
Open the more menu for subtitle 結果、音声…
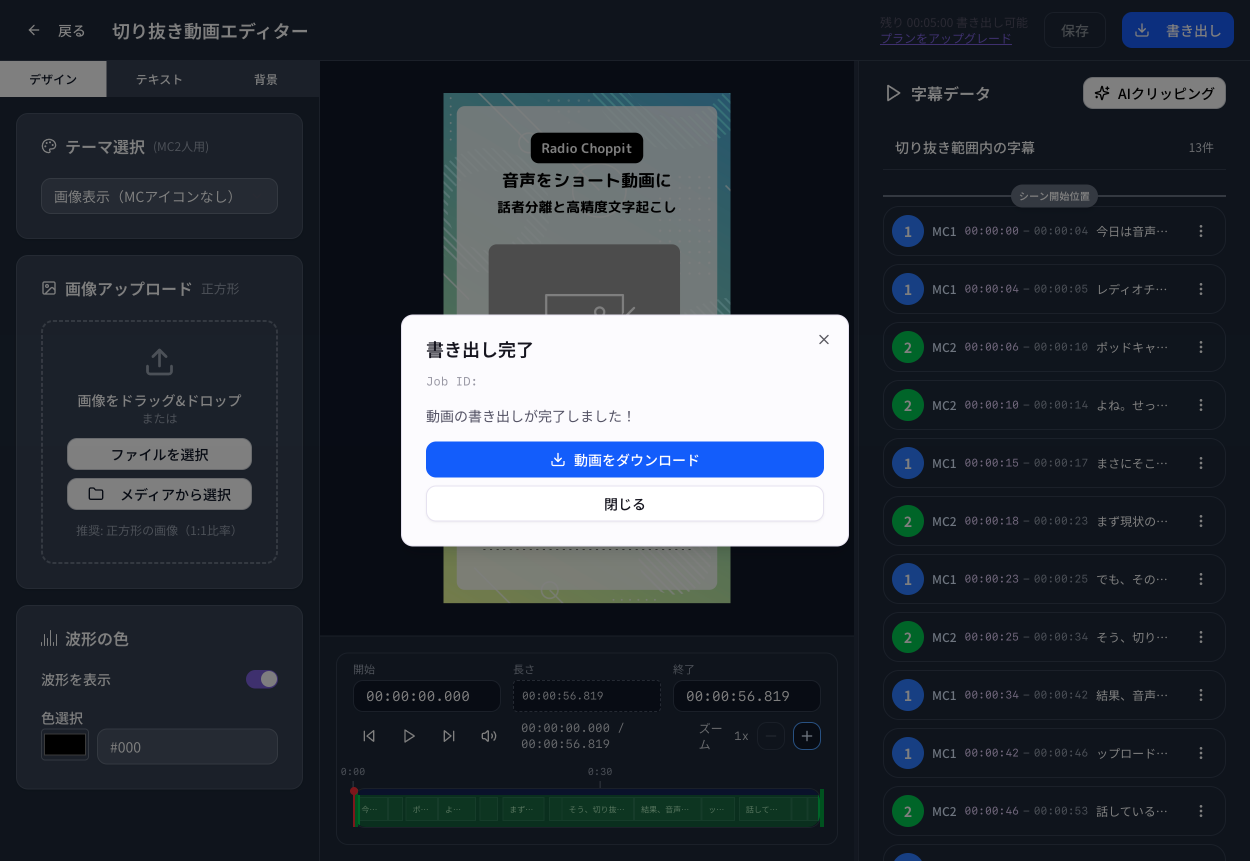[x=1201, y=695]
